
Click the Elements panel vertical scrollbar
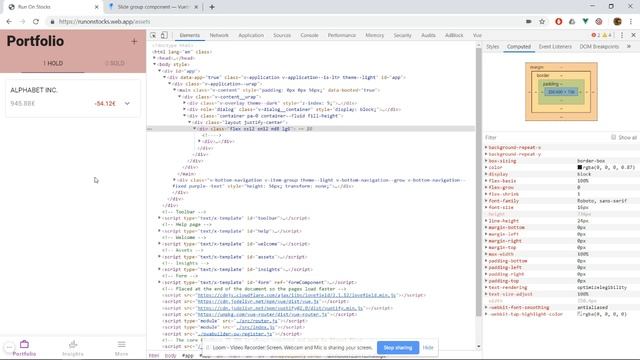click(x=478, y=182)
